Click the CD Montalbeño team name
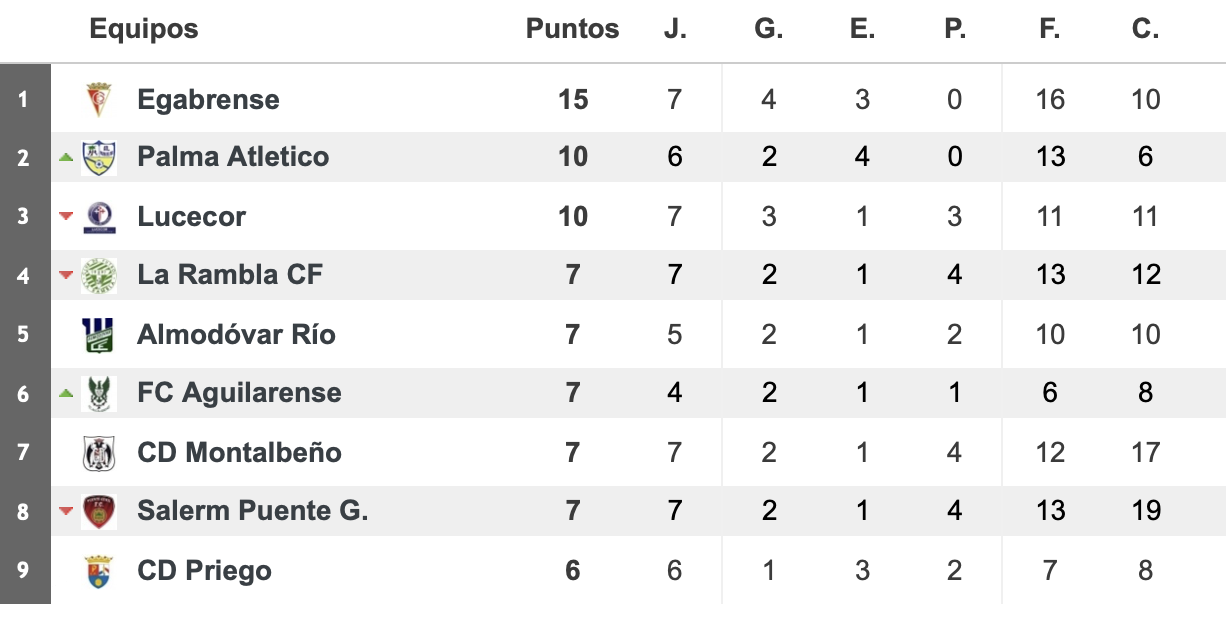 click(239, 452)
